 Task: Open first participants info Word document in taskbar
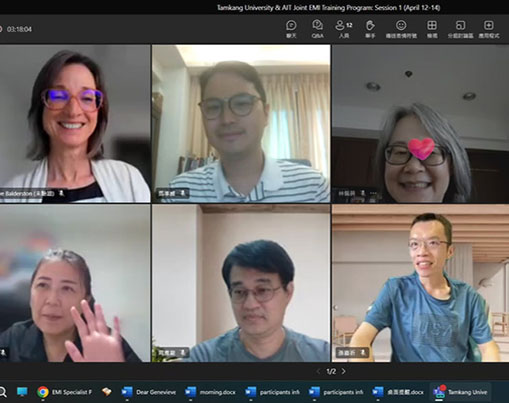272,392
